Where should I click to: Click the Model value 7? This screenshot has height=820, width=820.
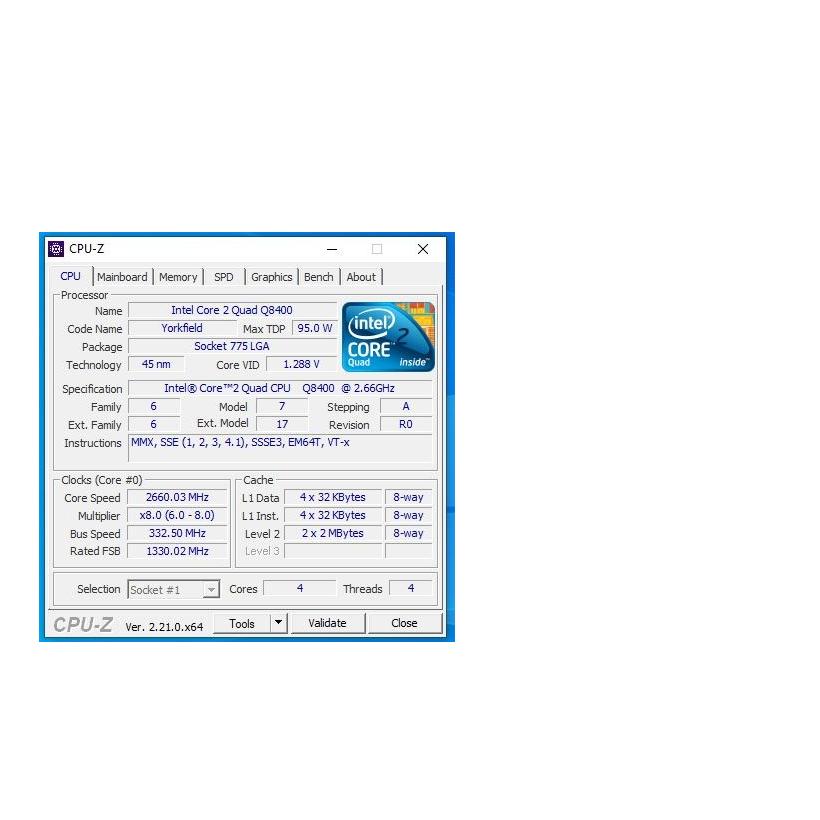coord(282,406)
